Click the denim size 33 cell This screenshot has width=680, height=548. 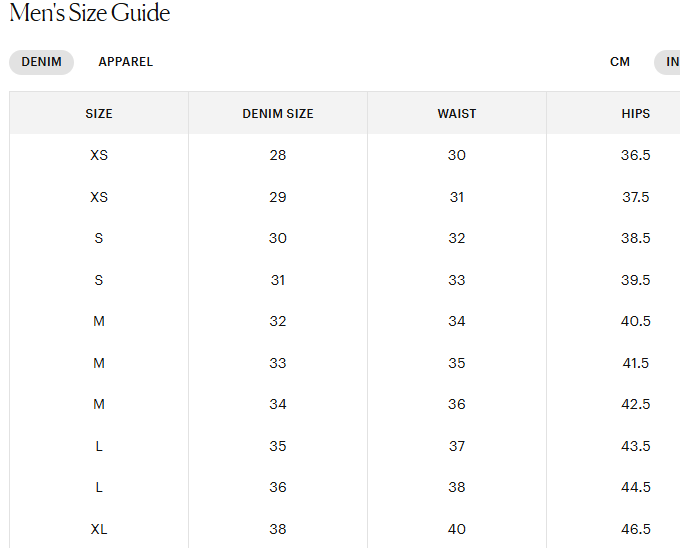[x=278, y=363]
